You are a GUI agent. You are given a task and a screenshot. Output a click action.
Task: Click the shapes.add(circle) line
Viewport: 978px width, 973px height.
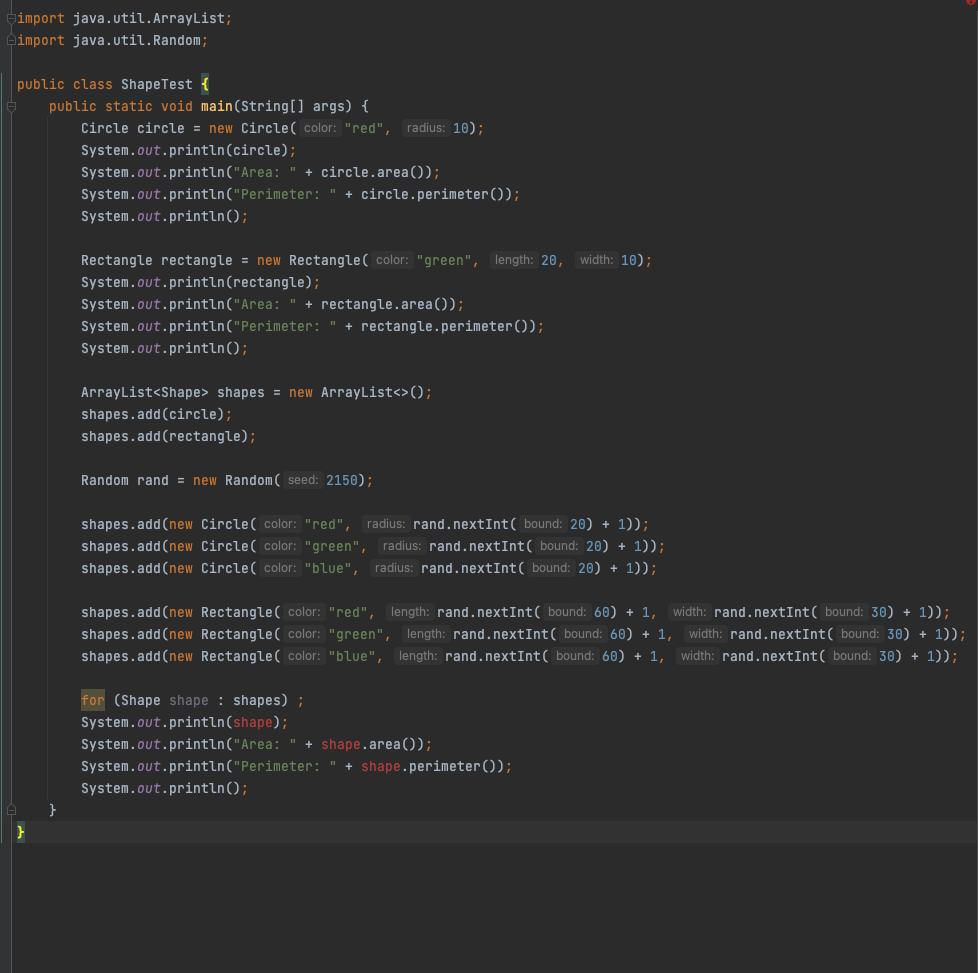[x=157, y=414]
